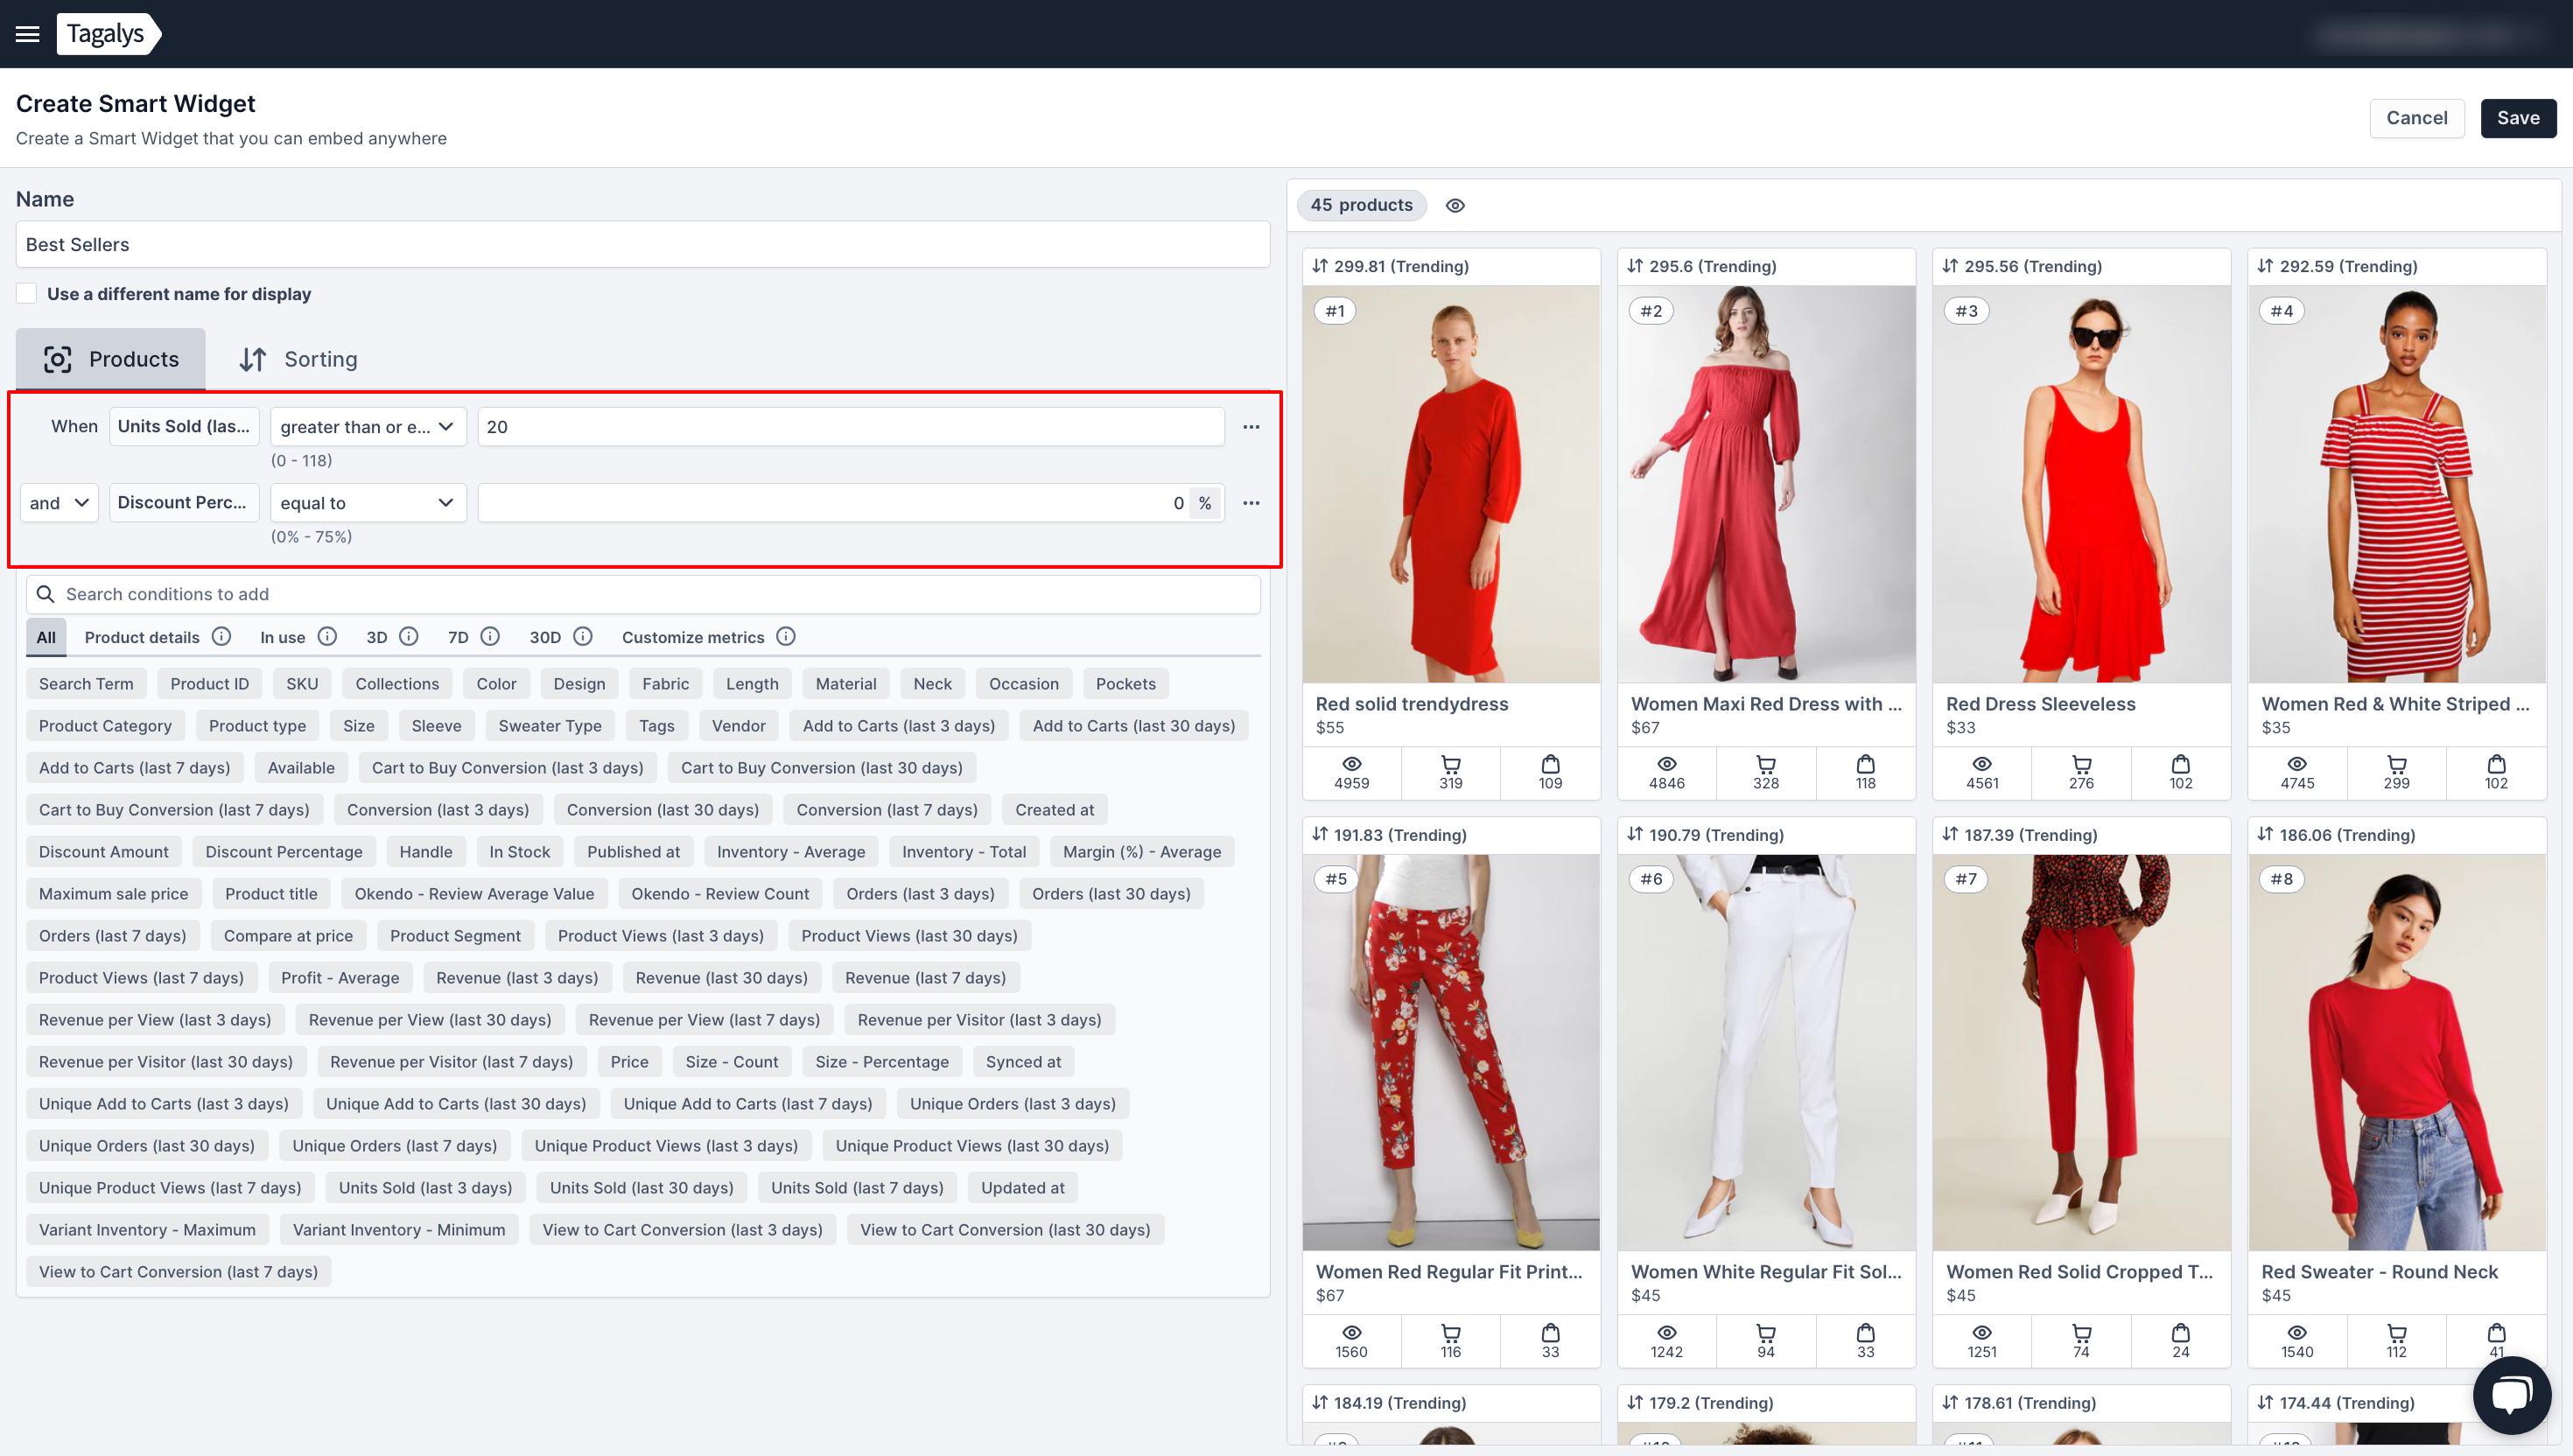Click views icon on Women Maxi Red Dress

(1666, 765)
